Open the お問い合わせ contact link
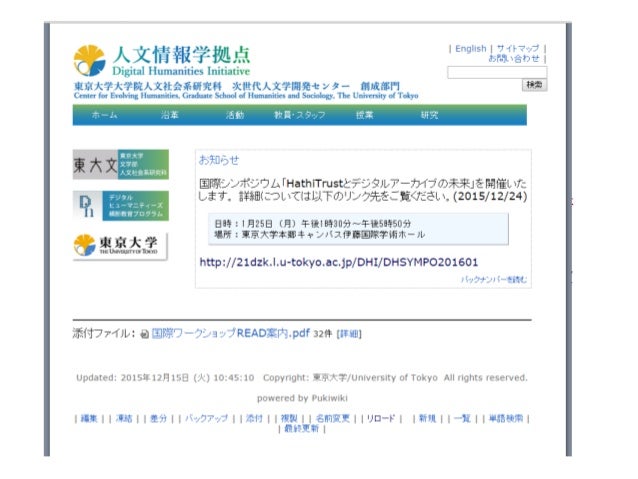The height and width of the screenshot is (479, 638). coord(514,59)
